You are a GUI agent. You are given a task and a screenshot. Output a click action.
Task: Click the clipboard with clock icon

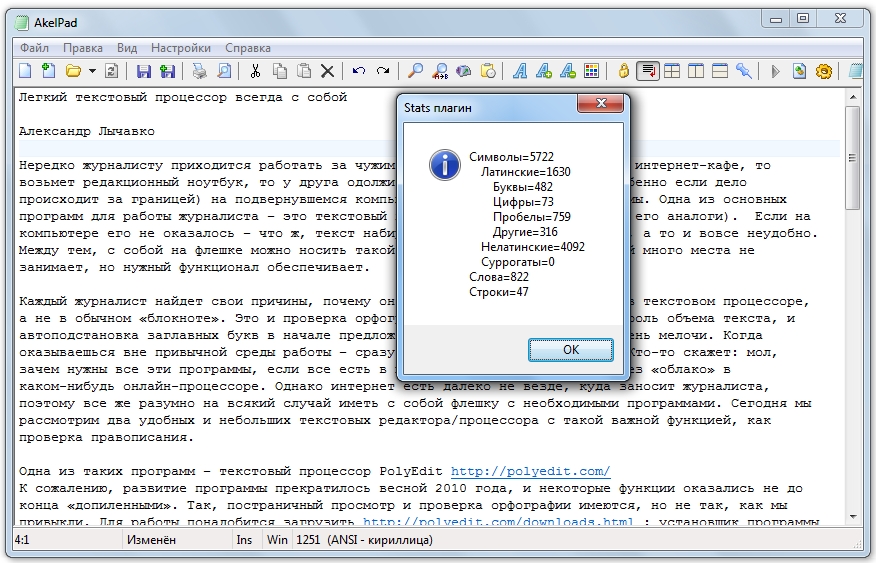coord(488,71)
